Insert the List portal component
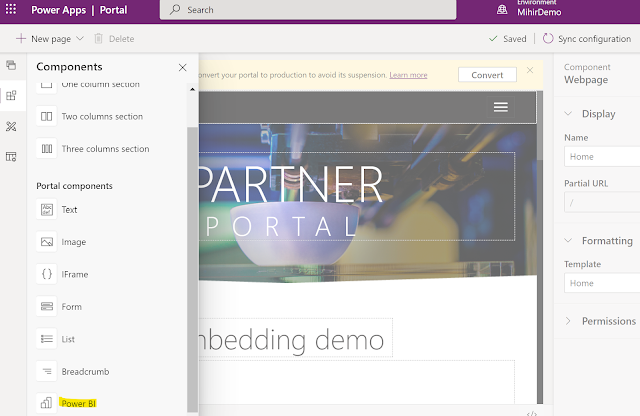 (x=57, y=339)
